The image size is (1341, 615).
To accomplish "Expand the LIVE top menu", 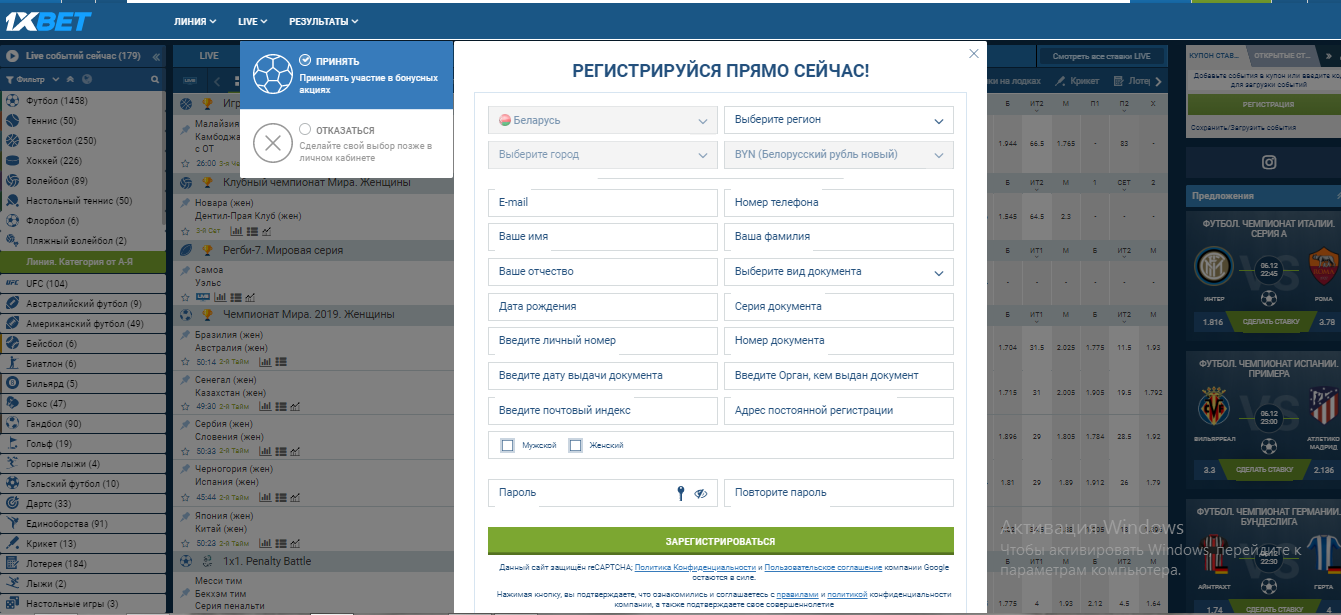I will pyautogui.click(x=253, y=21).
